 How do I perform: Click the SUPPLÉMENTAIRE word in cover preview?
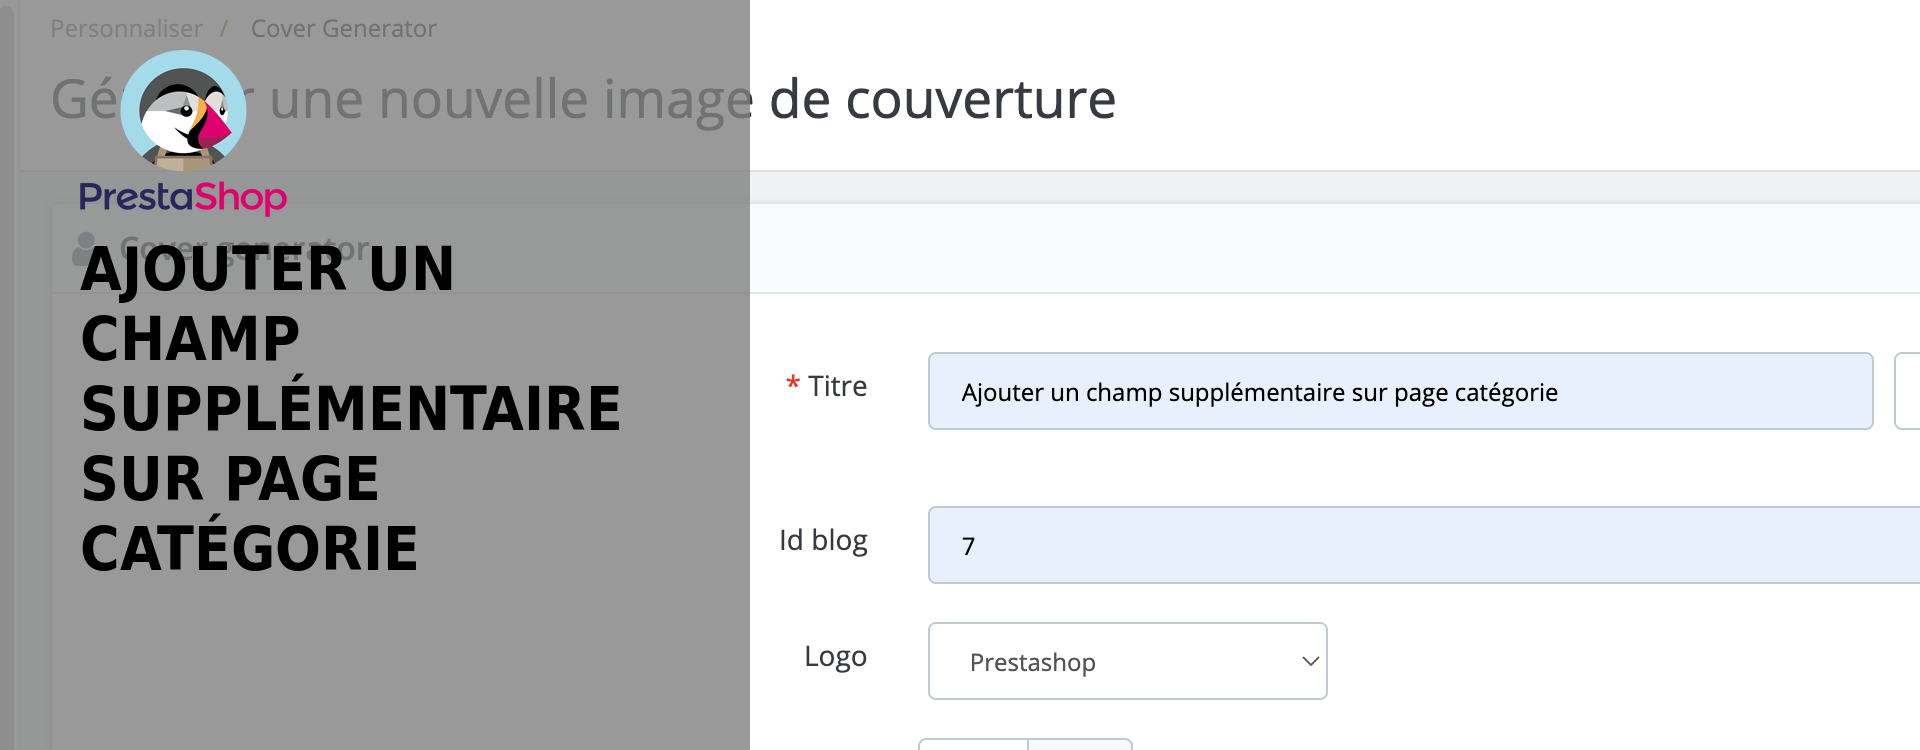pyautogui.click(x=351, y=409)
